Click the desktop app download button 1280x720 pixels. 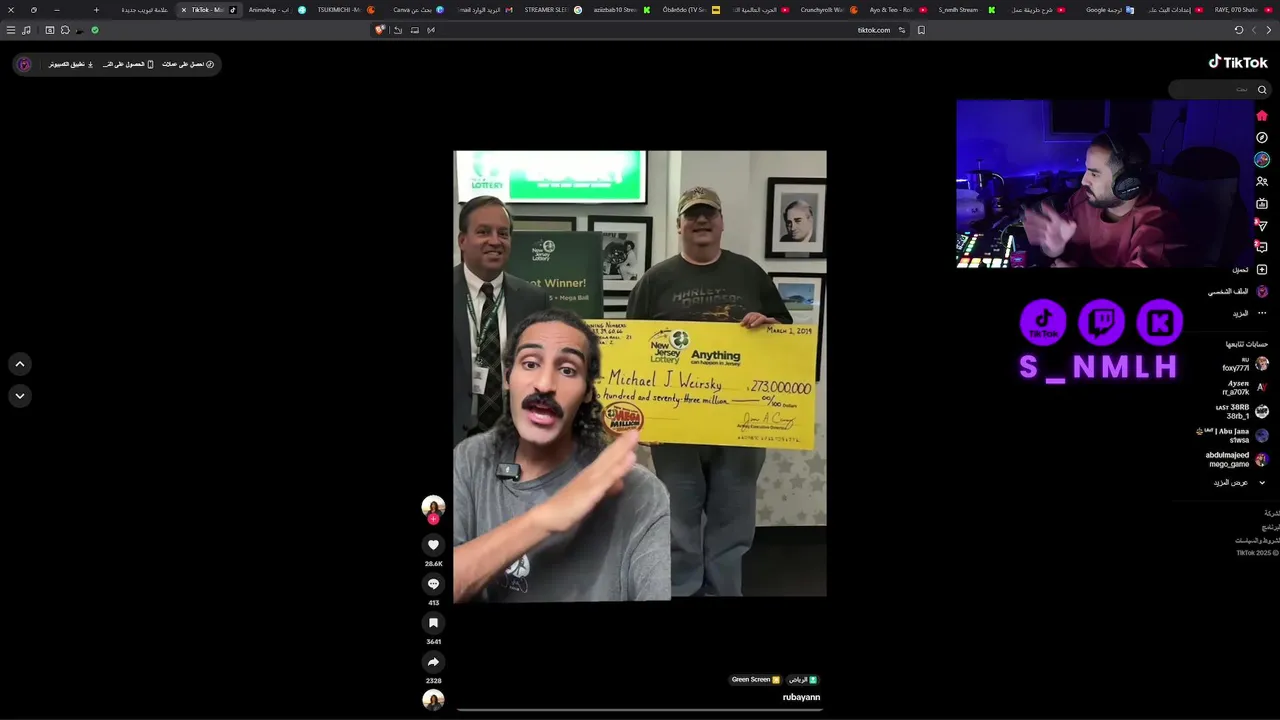pos(71,64)
